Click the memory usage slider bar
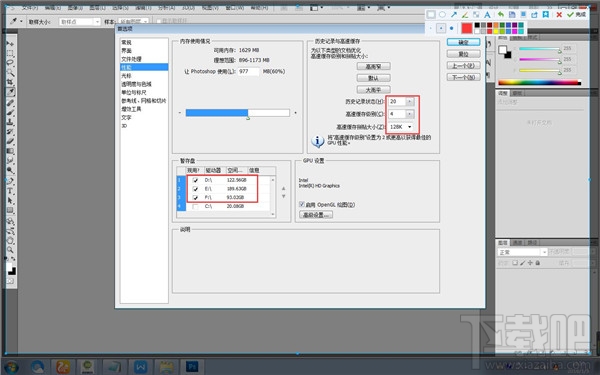 point(238,112)
